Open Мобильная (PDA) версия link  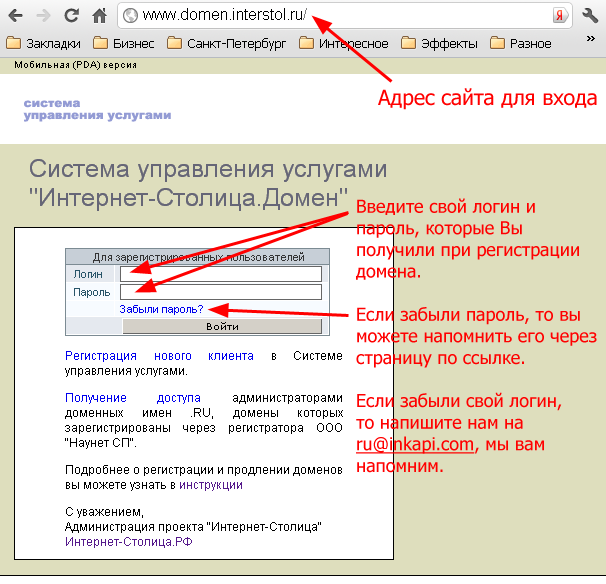(75, 65)
